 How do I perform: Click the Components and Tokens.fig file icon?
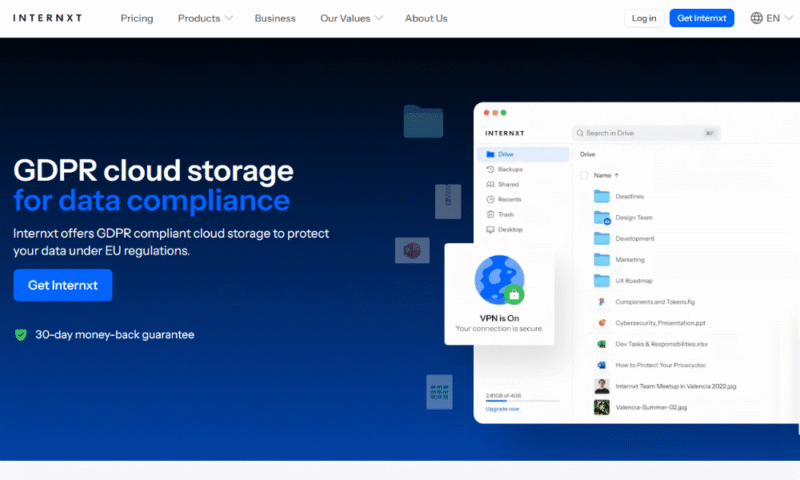(x=602, y=301)
